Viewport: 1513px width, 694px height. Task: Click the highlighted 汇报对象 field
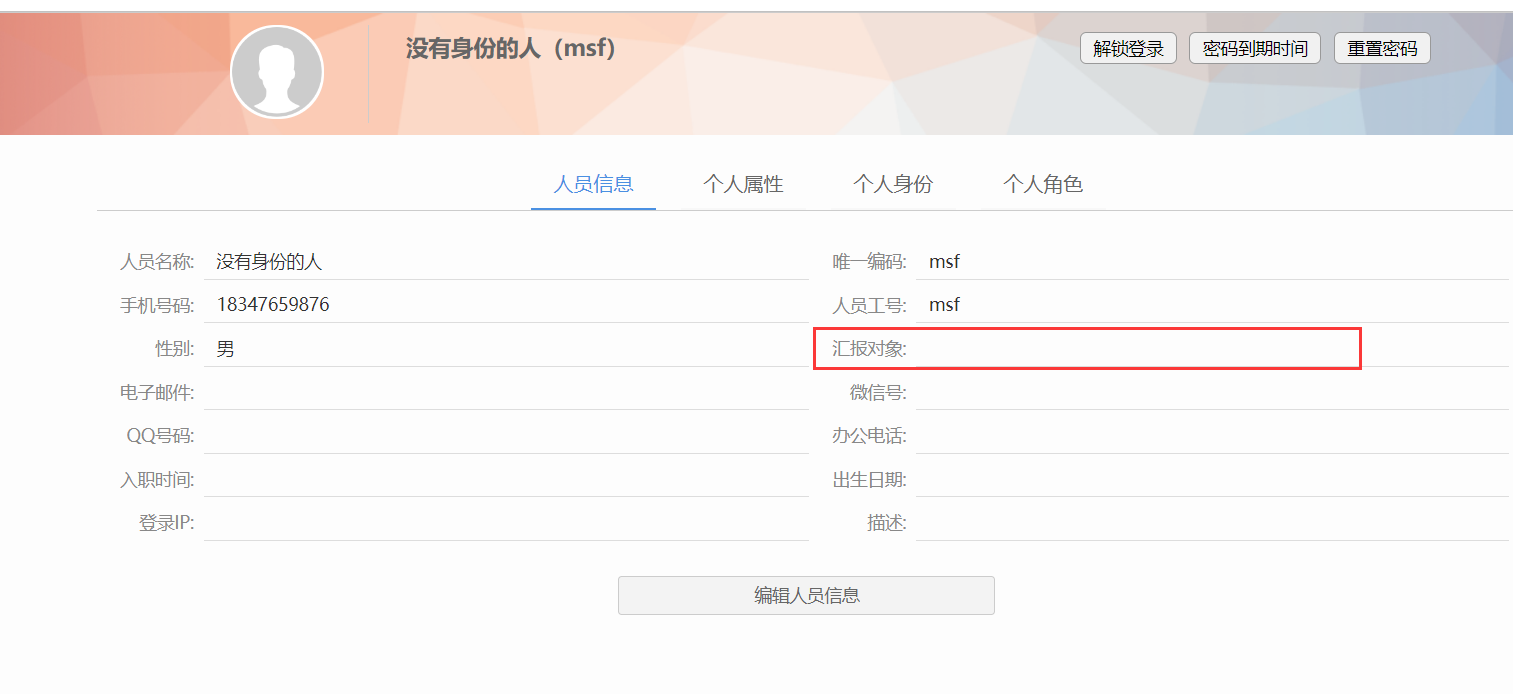(1136, 349)
